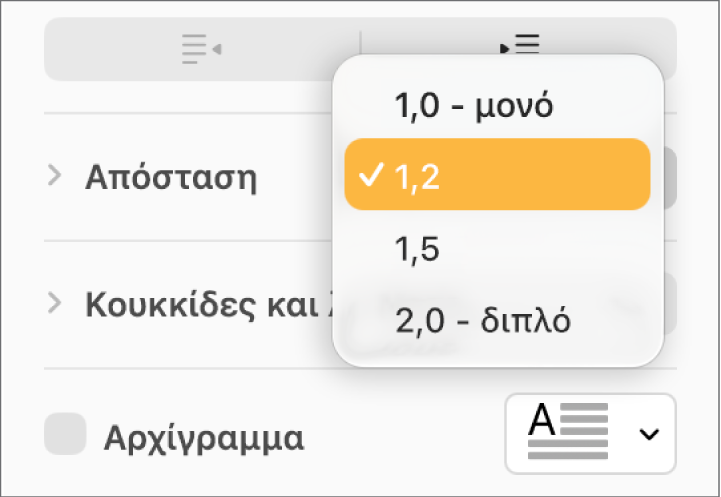
Task: Click the decrease indent icon
Action: click(x=202, y=49)
